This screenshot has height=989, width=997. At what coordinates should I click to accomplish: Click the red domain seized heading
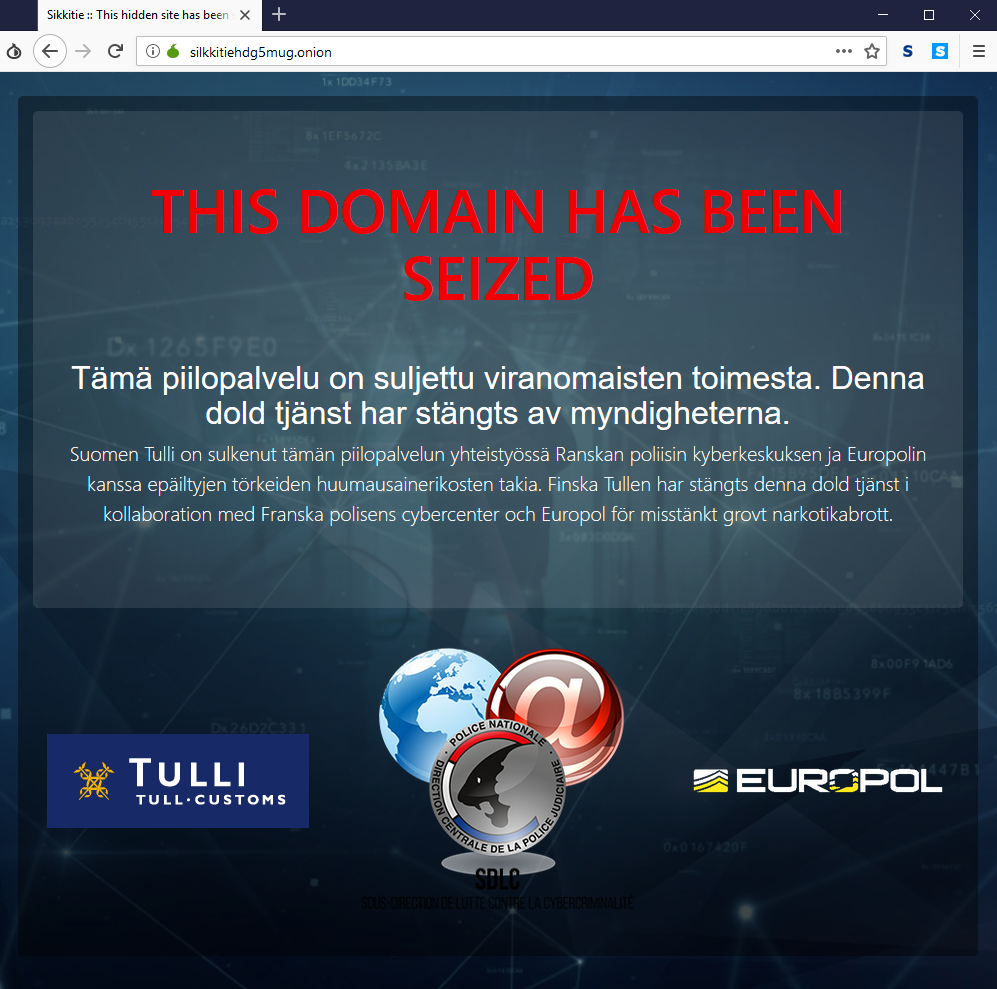tap(498, 245)
